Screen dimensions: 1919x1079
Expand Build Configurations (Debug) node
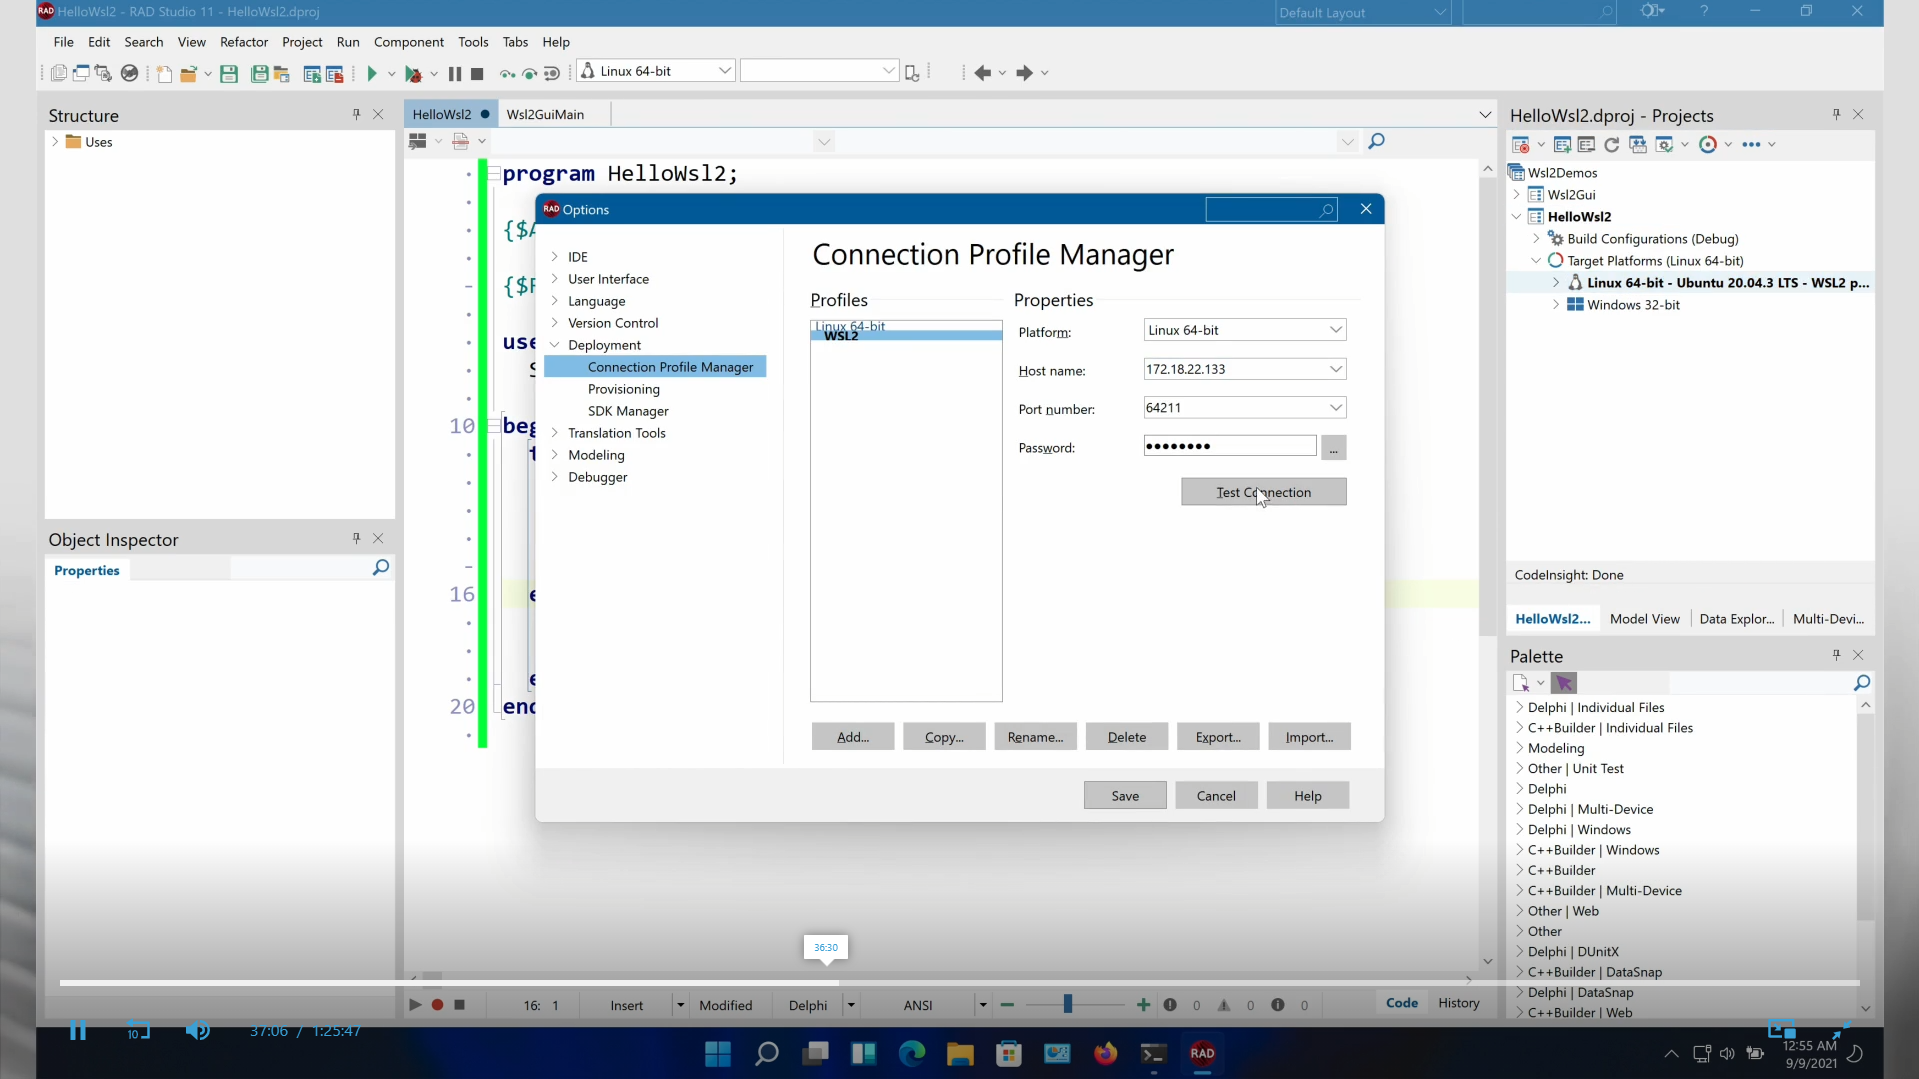[1536, 239]
